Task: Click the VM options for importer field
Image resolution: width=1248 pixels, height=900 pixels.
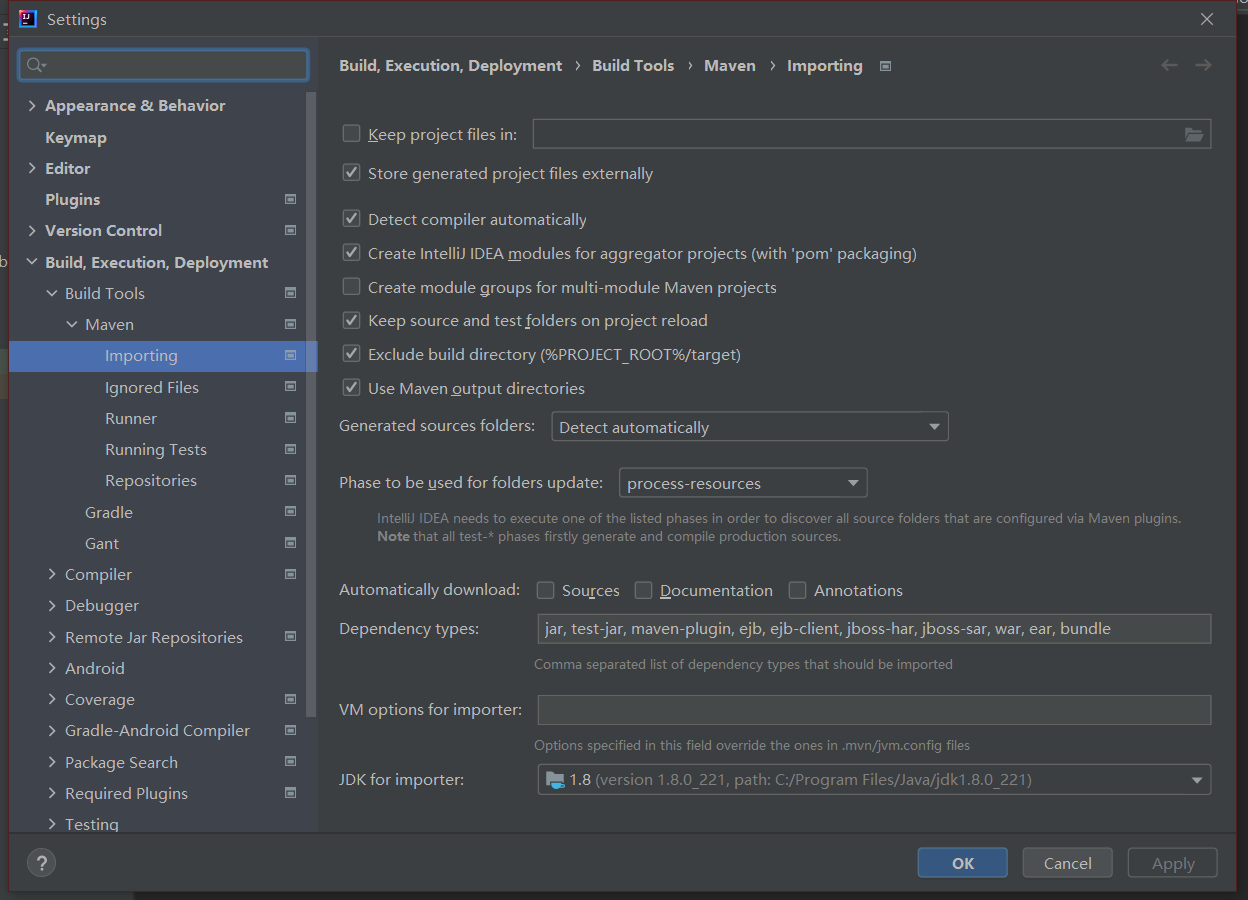Action: pyautogui.click(x=874, y=710)
